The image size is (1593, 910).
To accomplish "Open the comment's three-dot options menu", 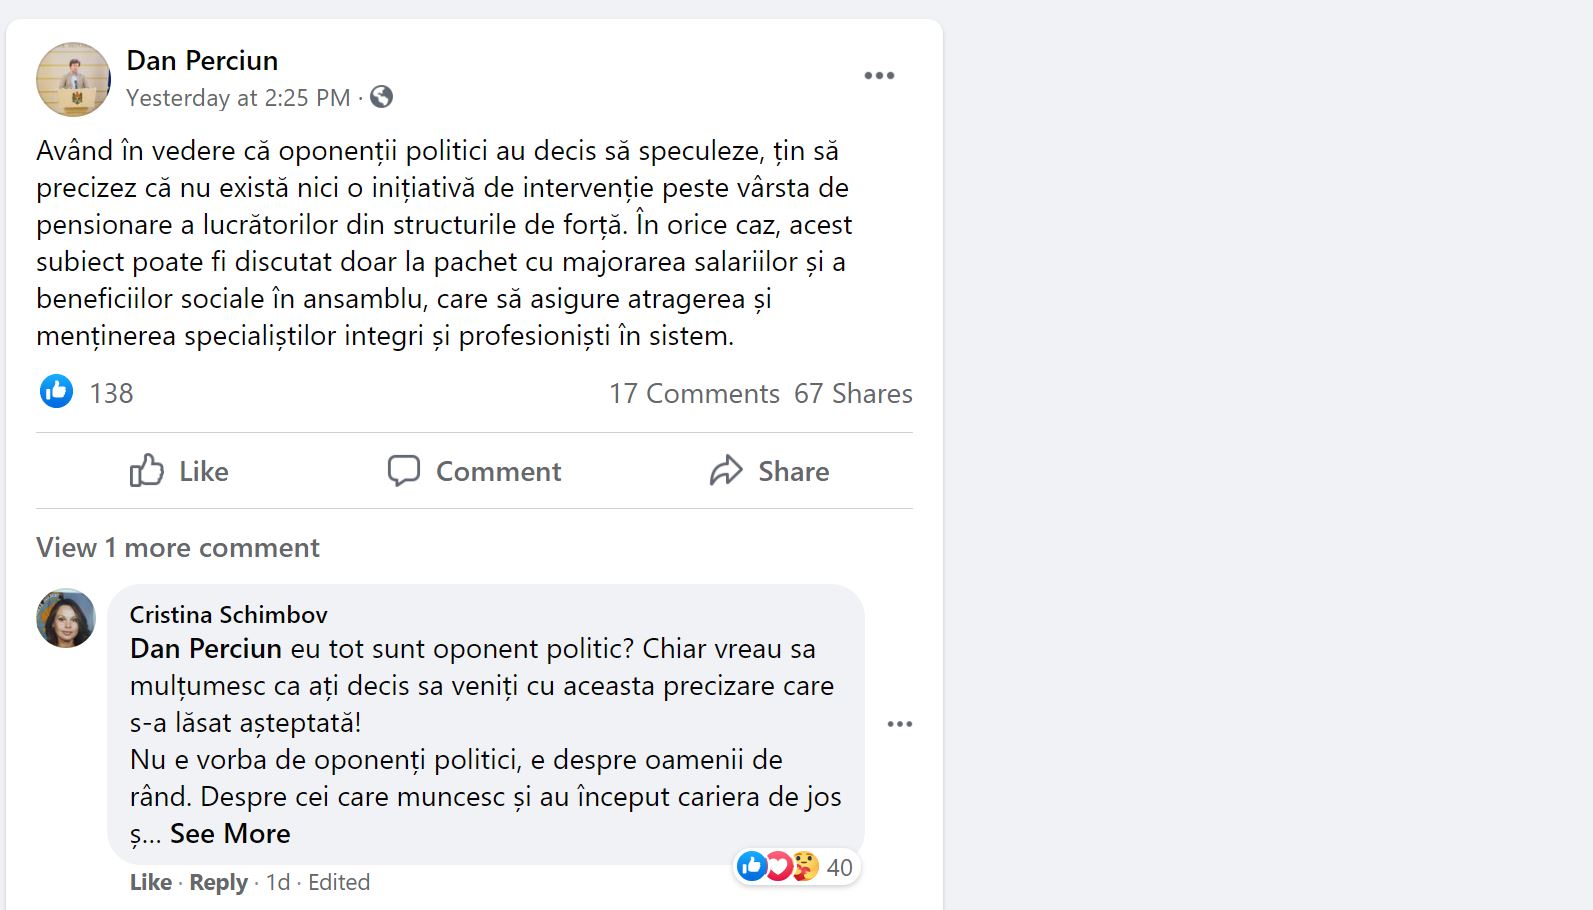I will click(900, 724).
